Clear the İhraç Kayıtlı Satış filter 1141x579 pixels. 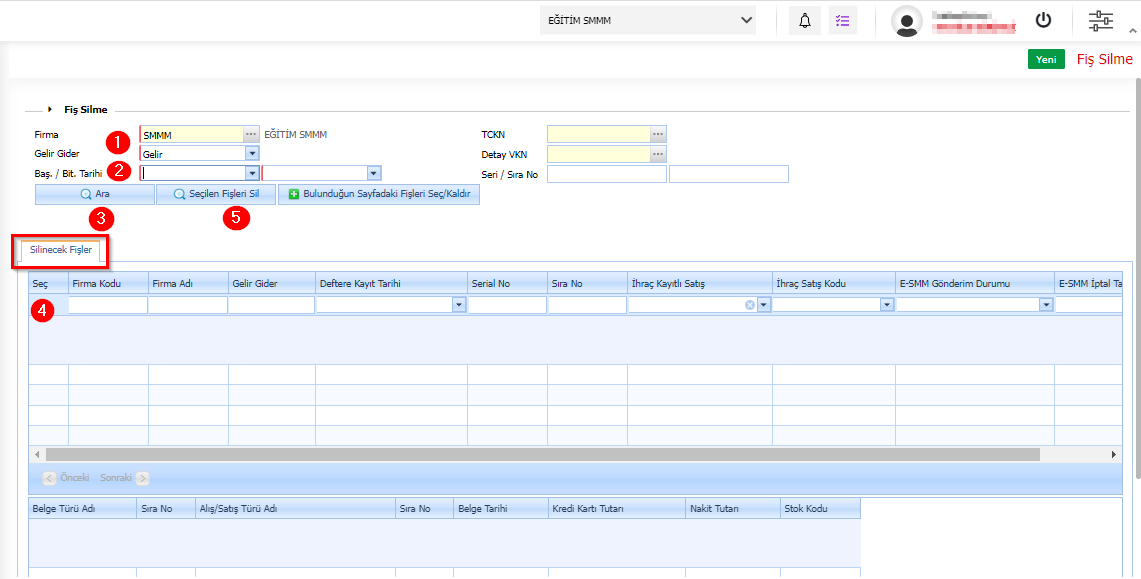coord(750,306)
